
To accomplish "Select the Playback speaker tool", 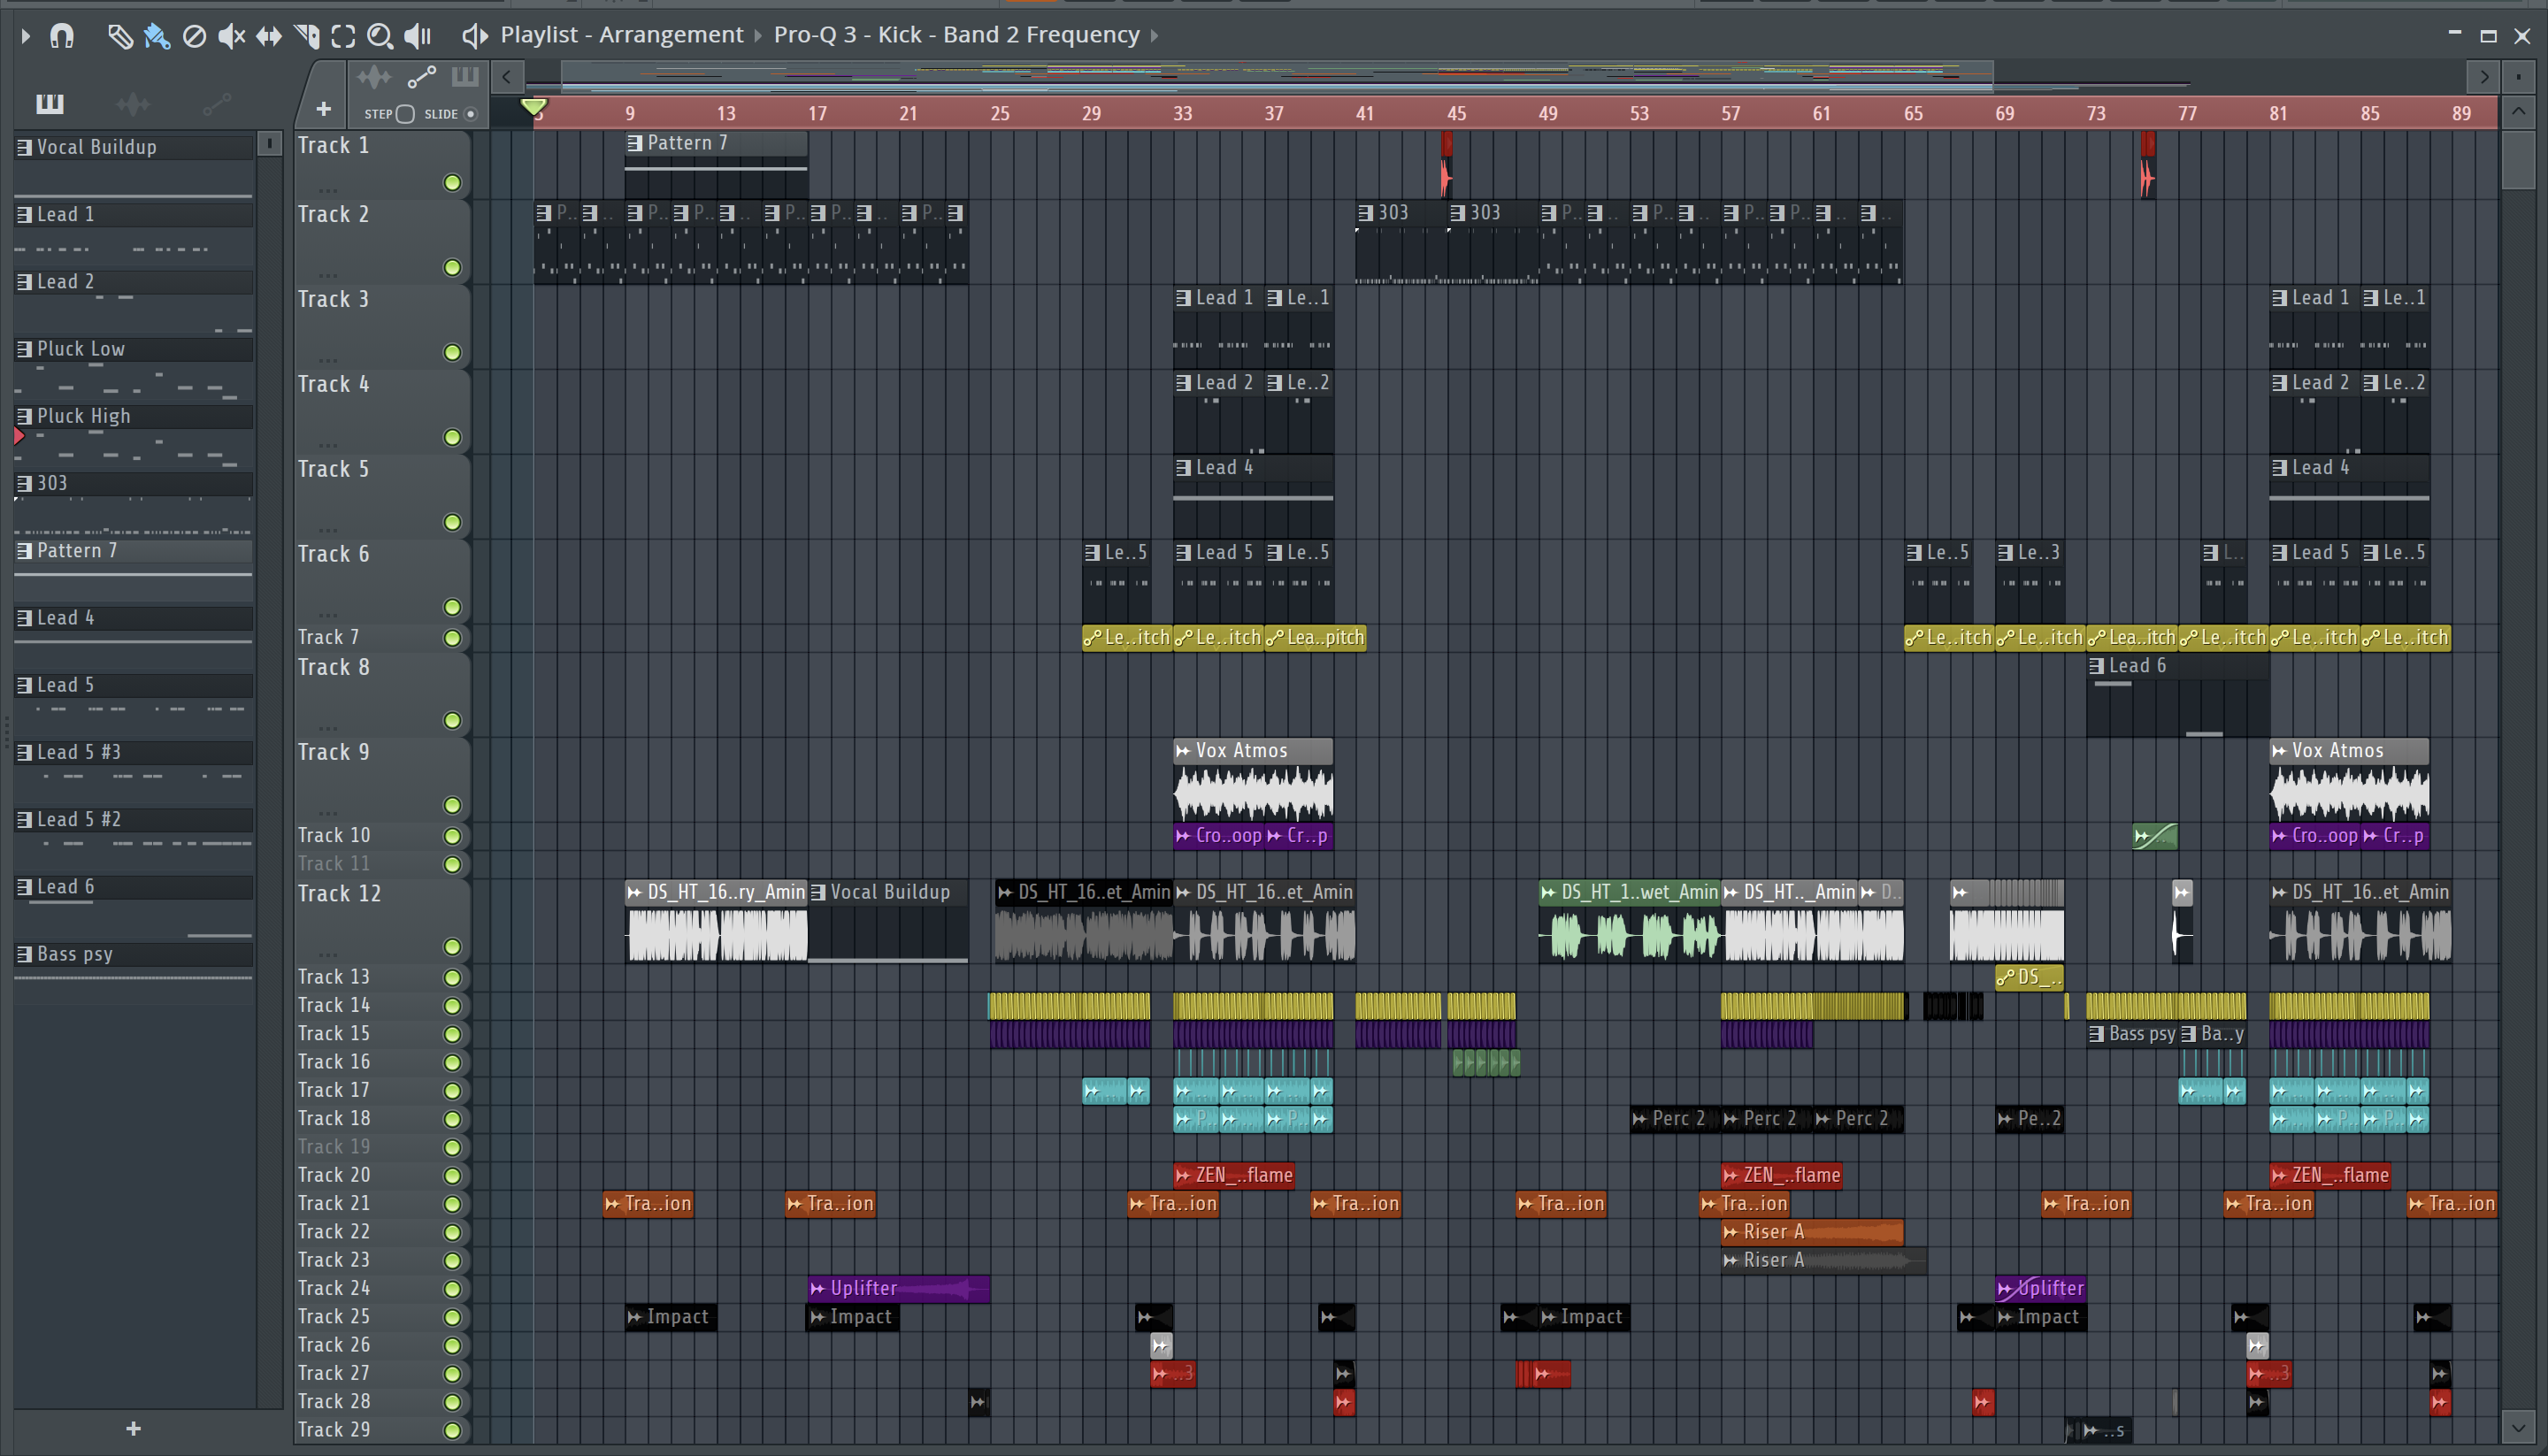I will pyautogui.click(x=417, y=36).
